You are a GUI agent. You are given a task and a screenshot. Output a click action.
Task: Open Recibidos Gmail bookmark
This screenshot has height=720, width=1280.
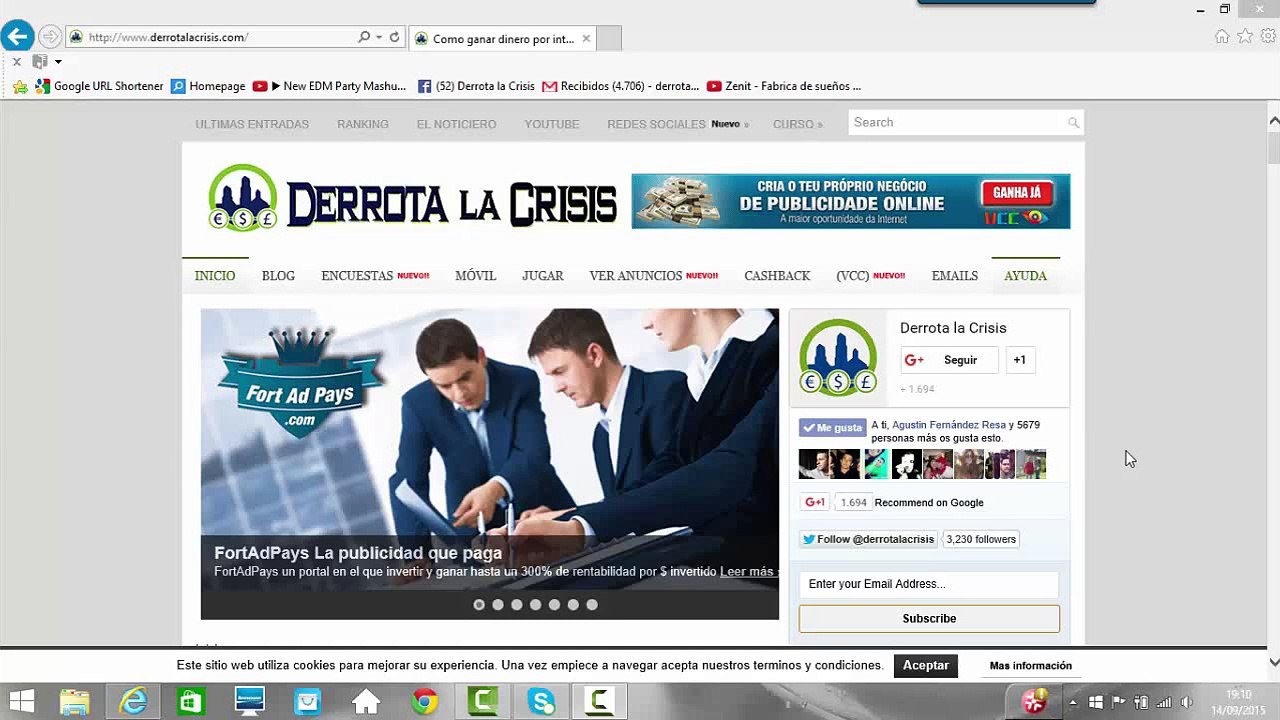[621, 86]
